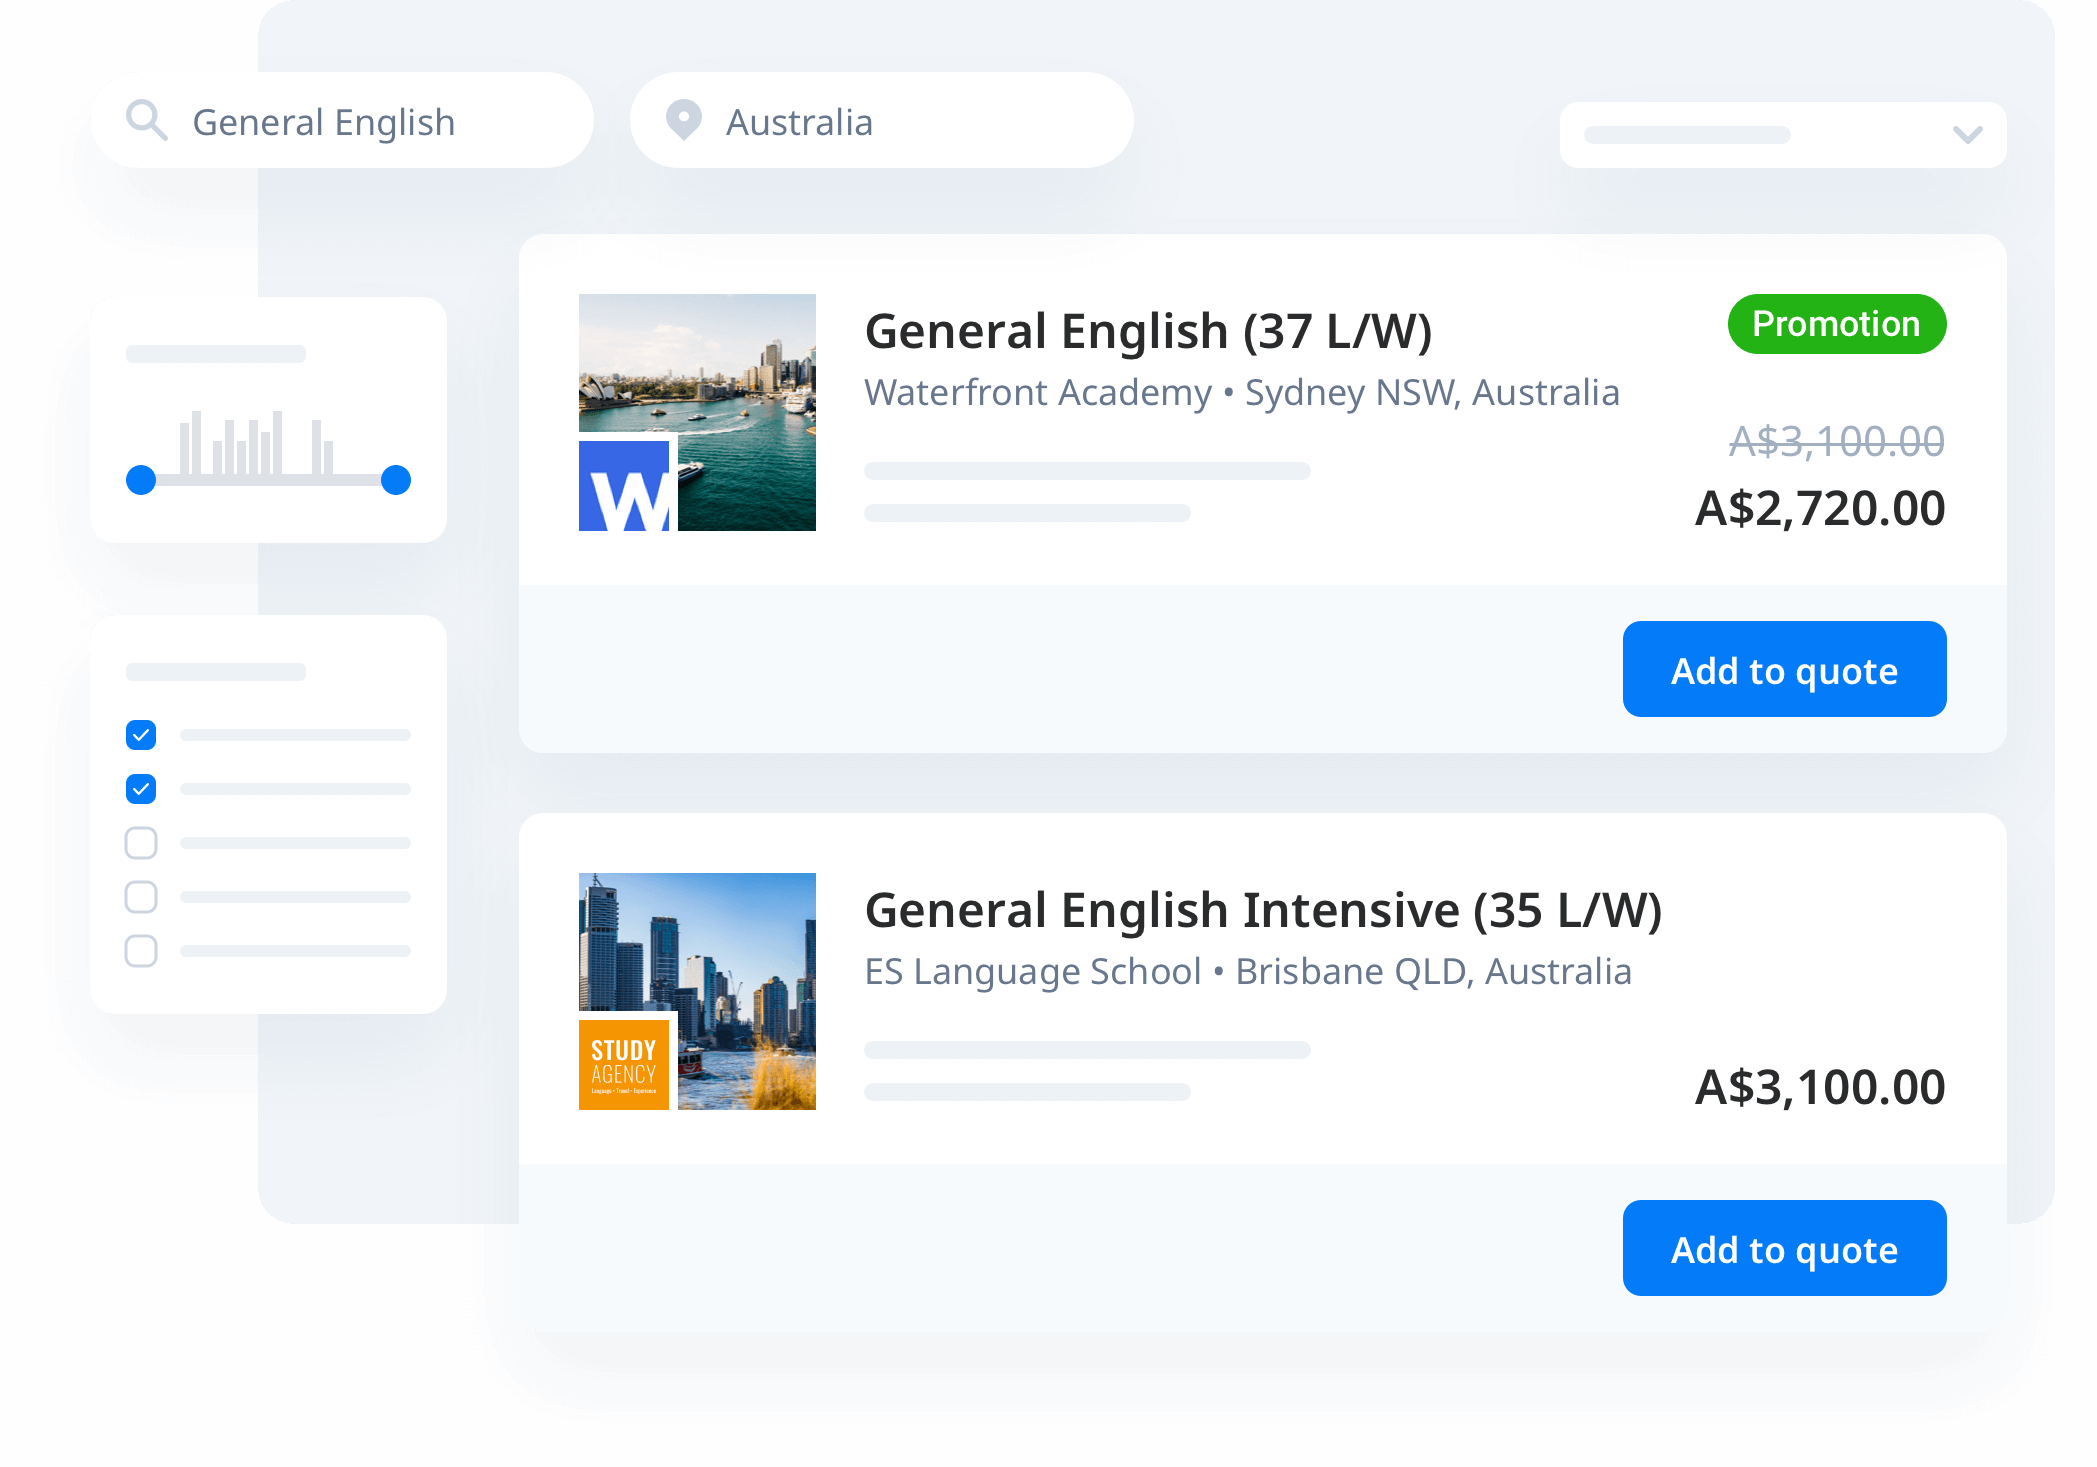This screenshot has height=1467, width=2097.
Task: Uncheck the first checked filter checkbox
Action: pyautogui.click(x=141, y=735)
